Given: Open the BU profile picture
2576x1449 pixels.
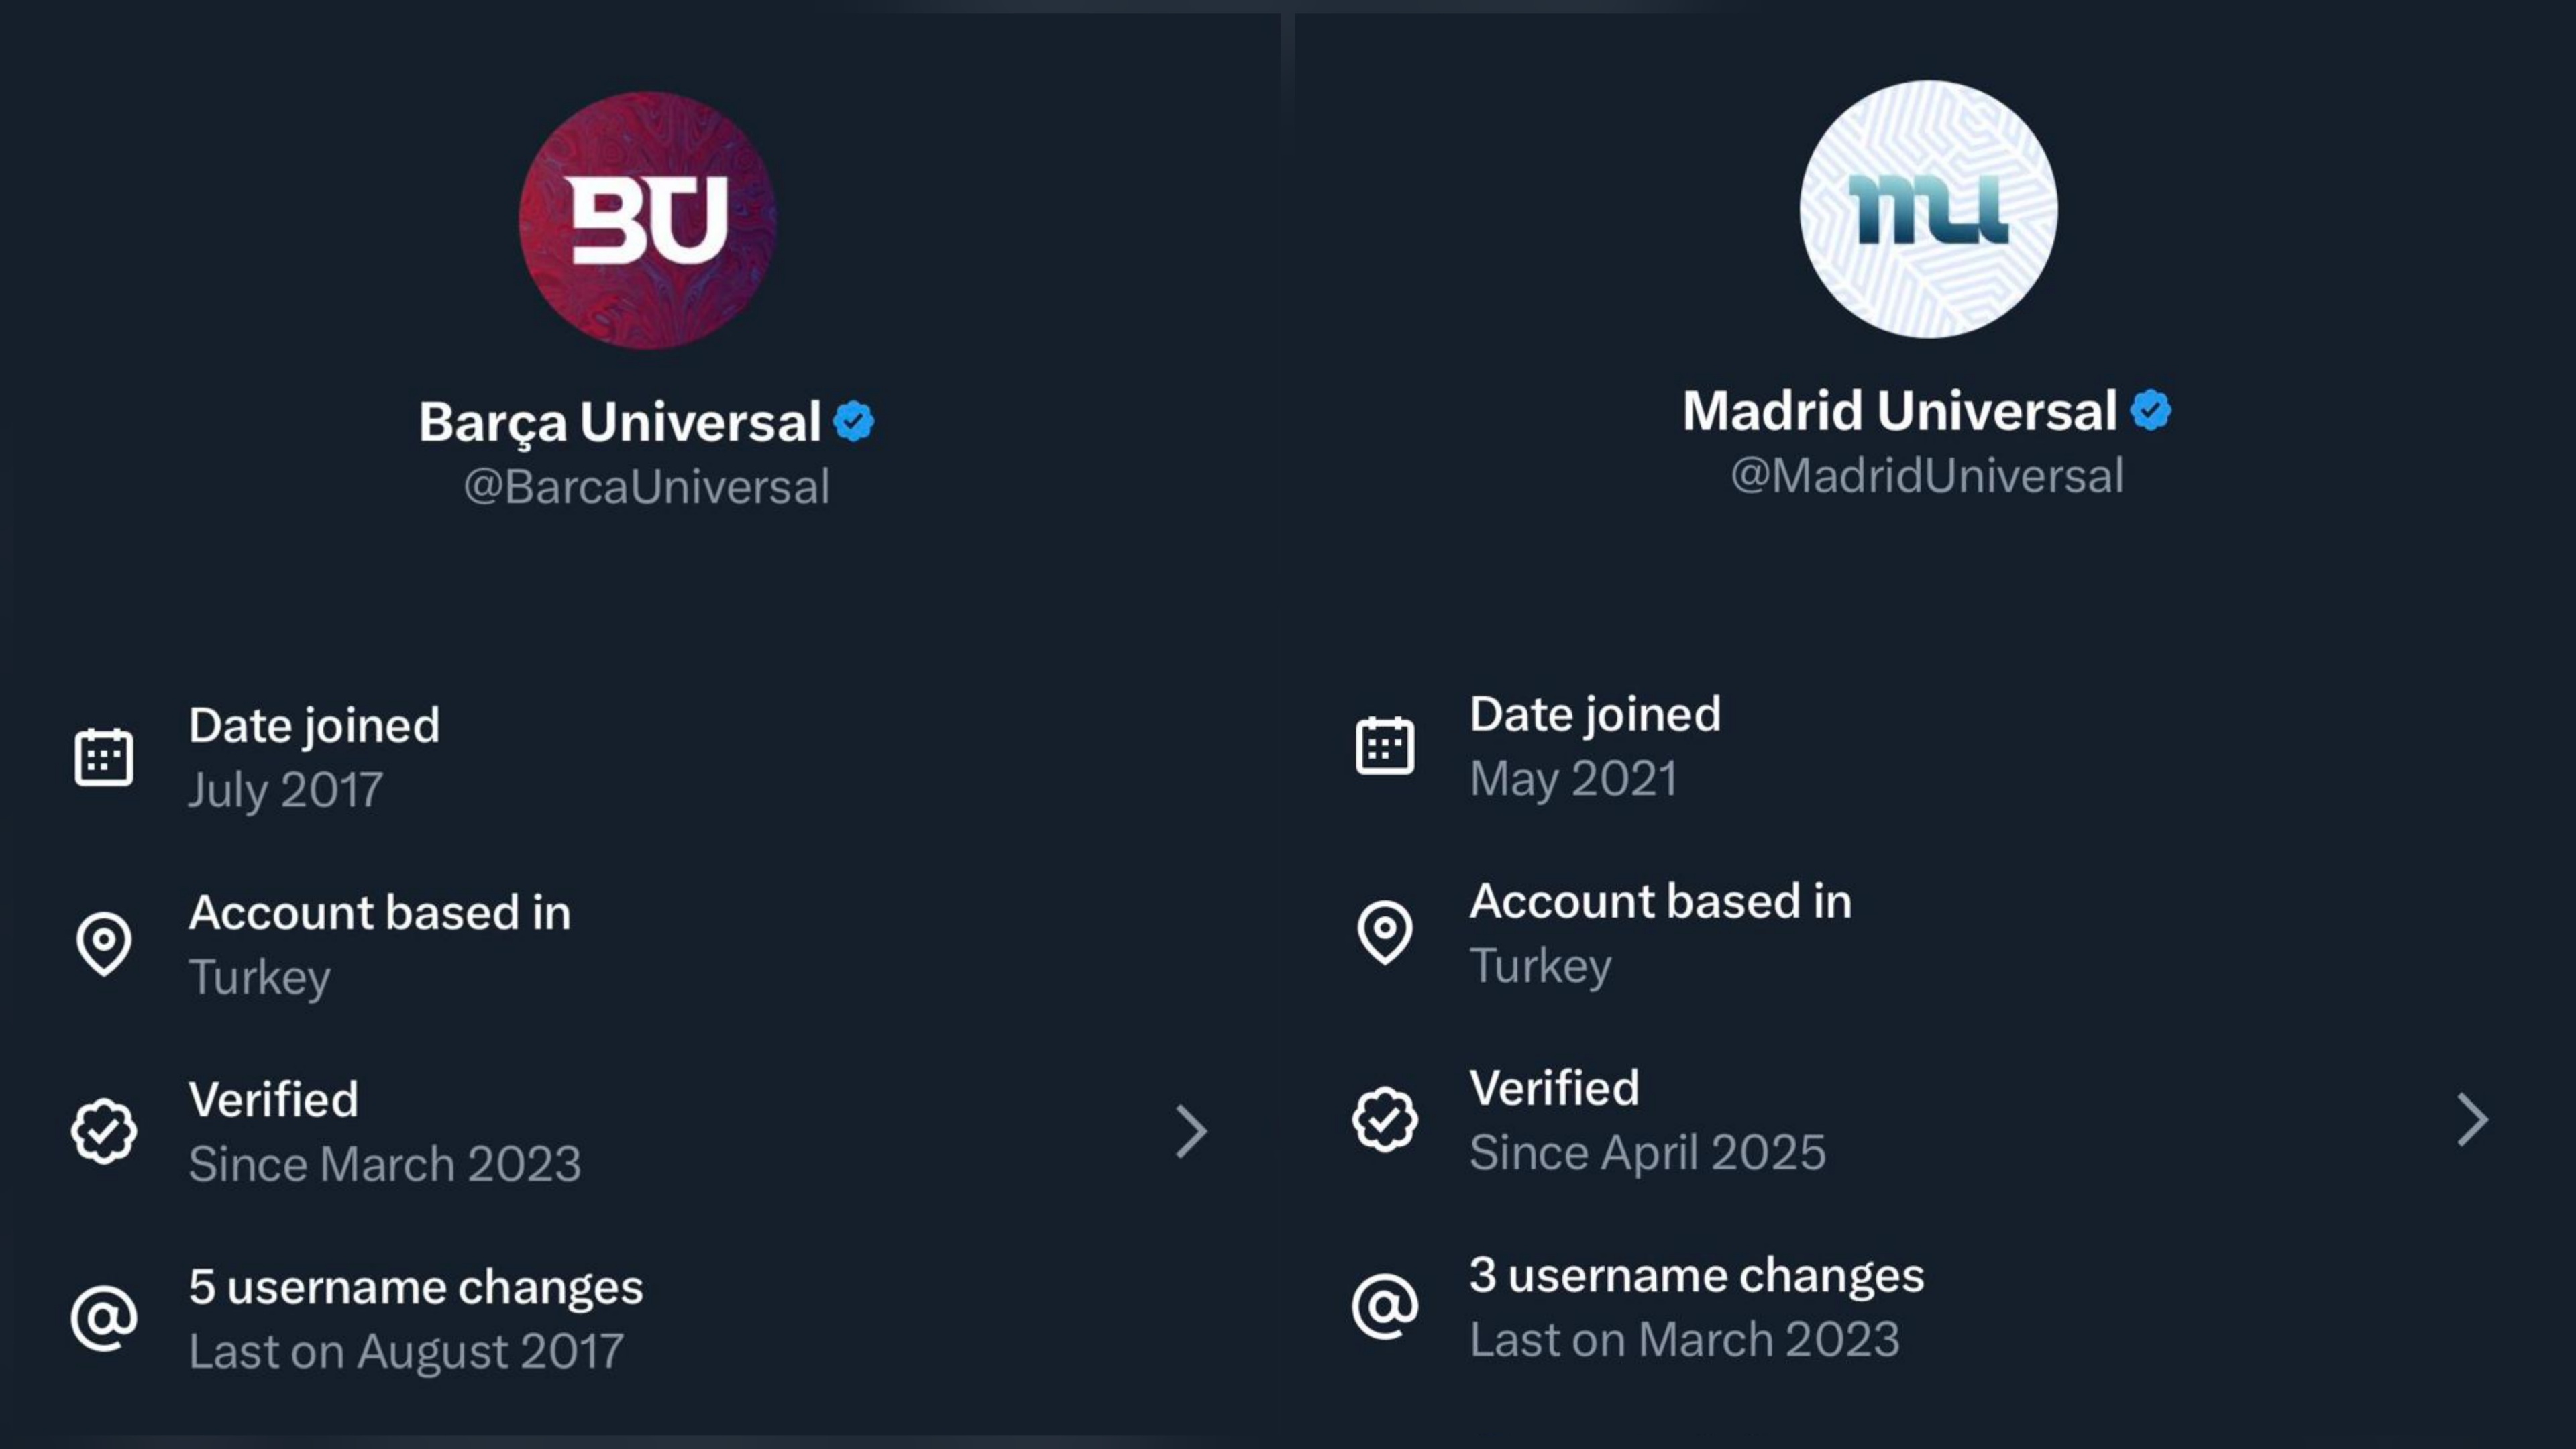Looking at the screenshot, I should click(x=648, y=220).
